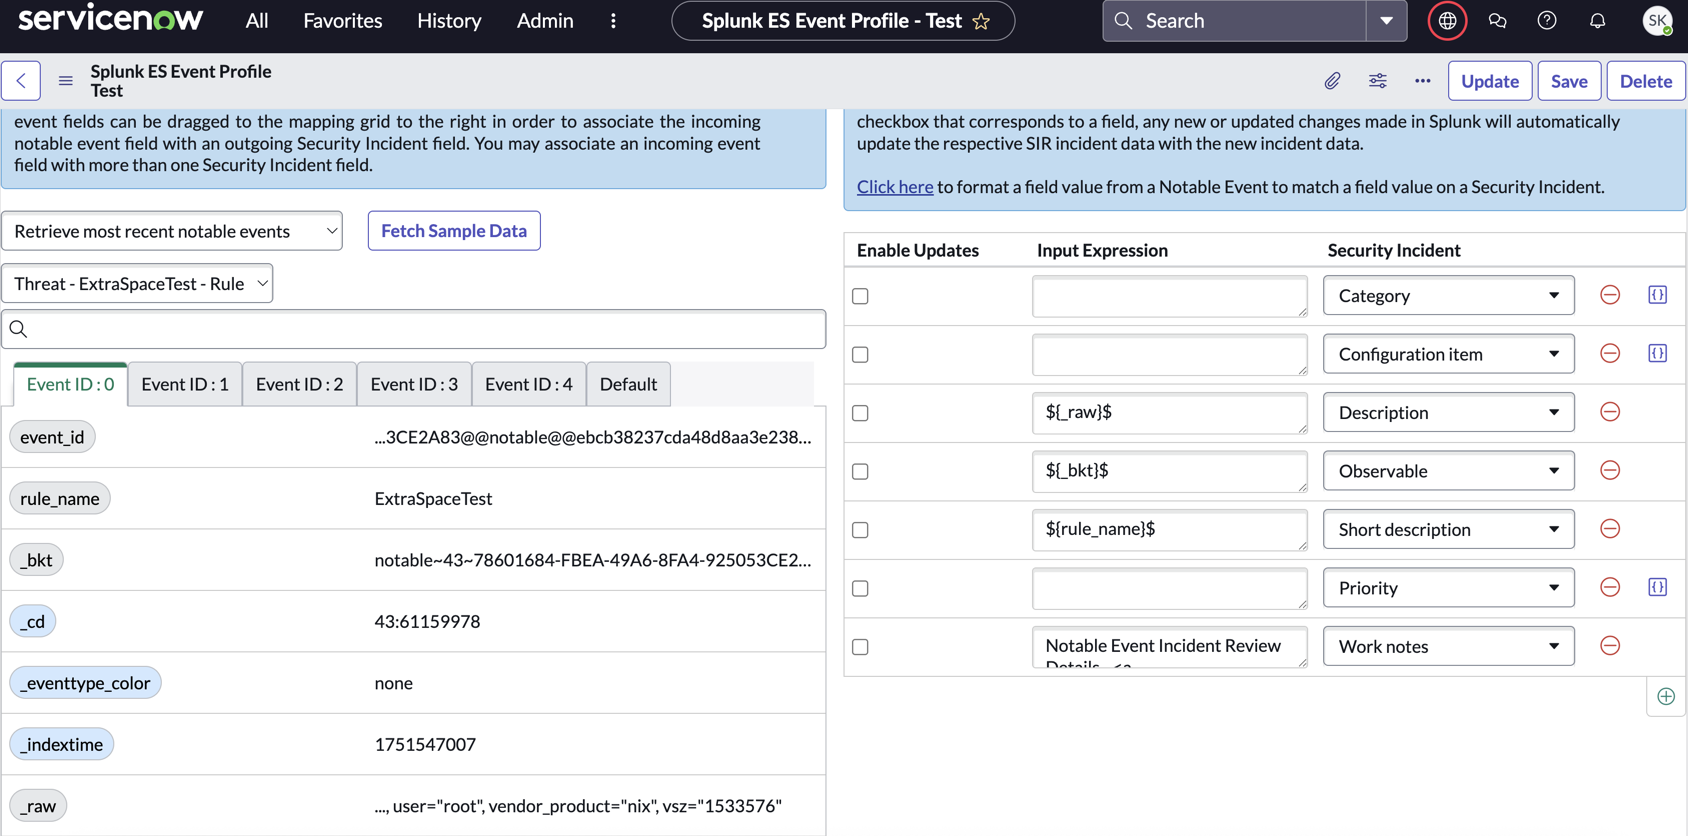Open the History menu
Screen dimensions: 1688x836
coord(449,21)
